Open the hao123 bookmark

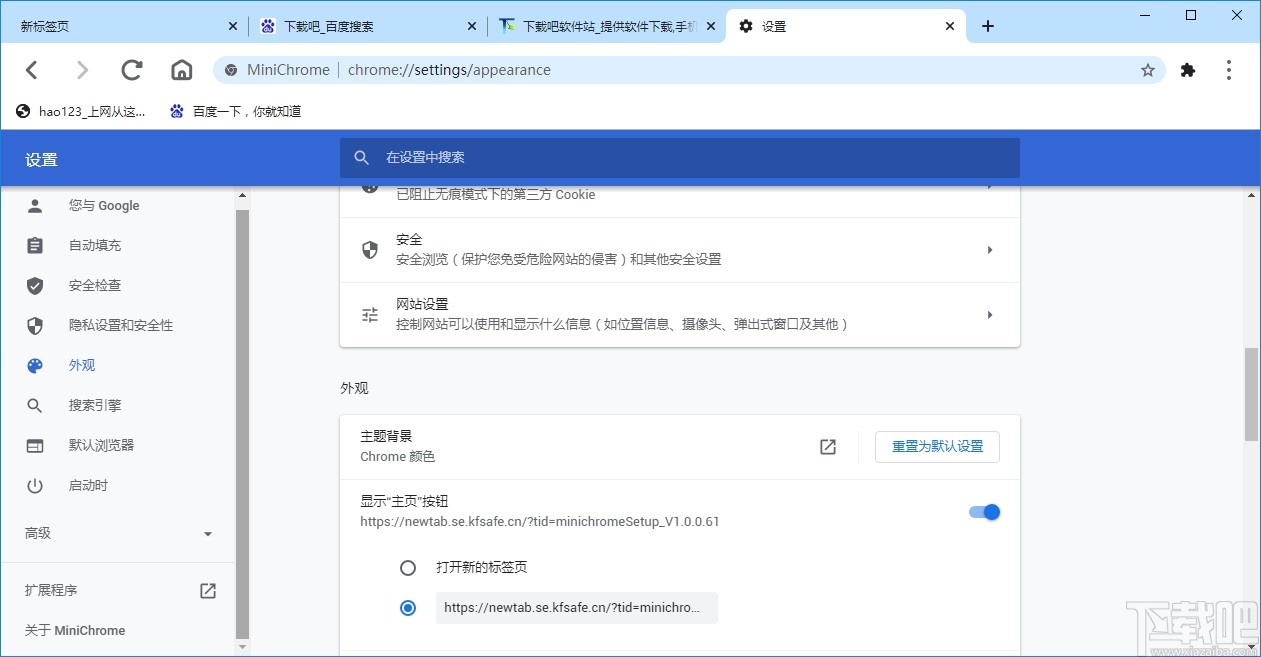tap(80, 112)
